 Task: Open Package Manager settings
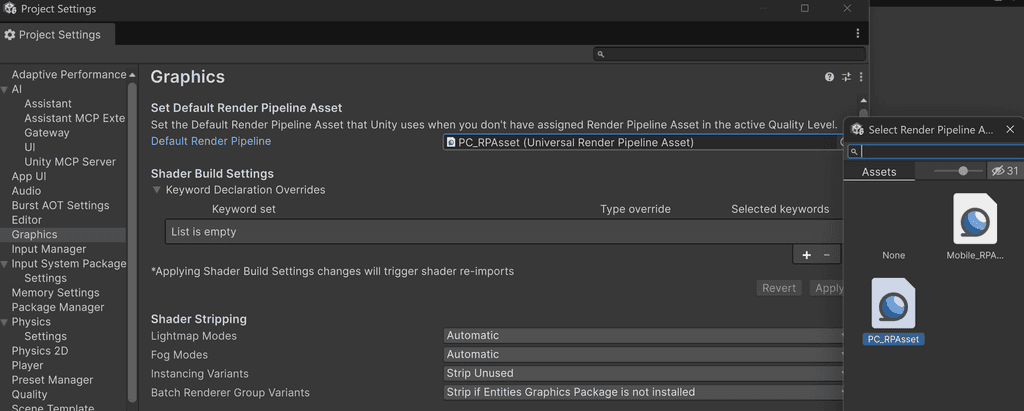tap(57, 307)
